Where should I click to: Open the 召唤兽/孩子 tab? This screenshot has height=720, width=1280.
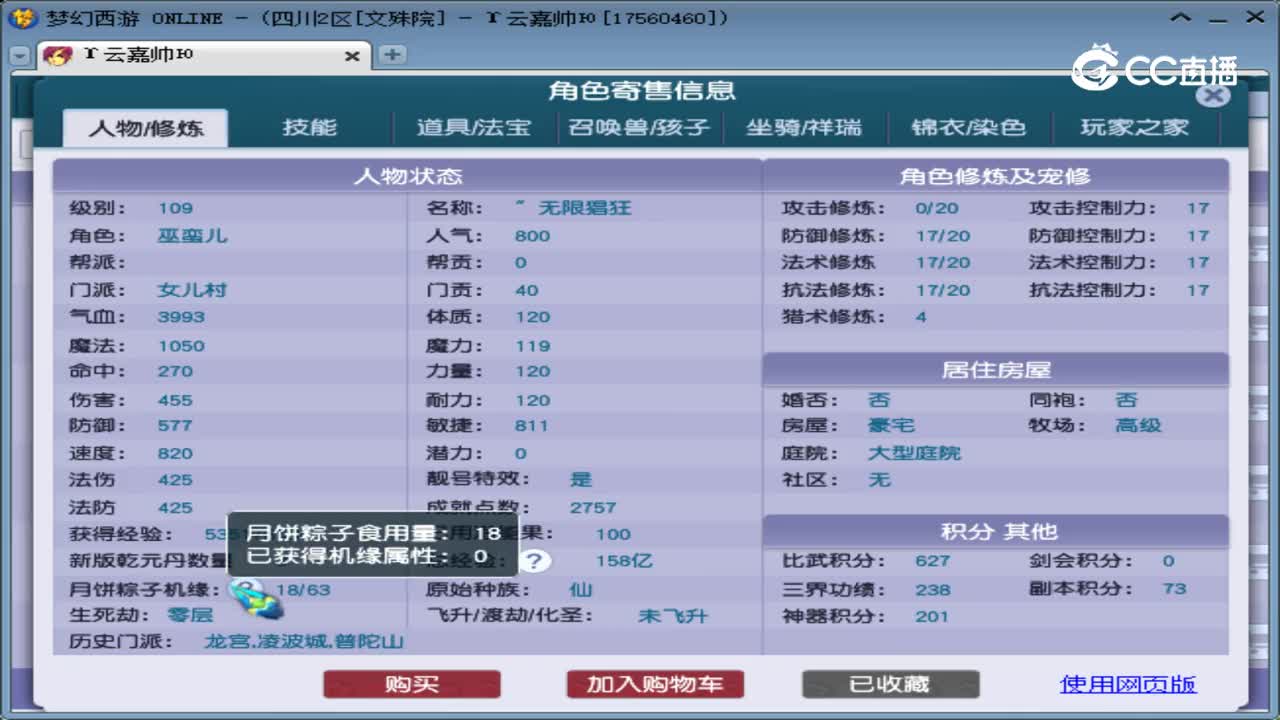(639, 128)
